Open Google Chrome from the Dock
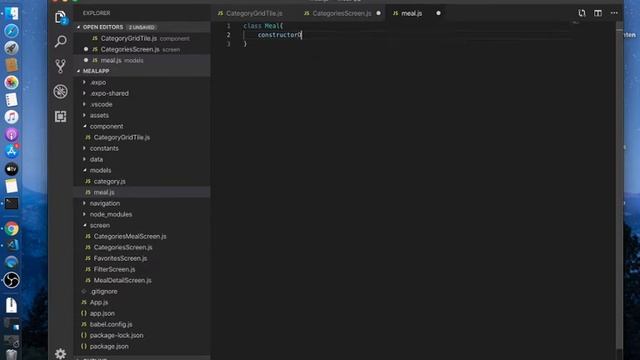640x360 pixels. pyautogui.click(x=11, y=229)
